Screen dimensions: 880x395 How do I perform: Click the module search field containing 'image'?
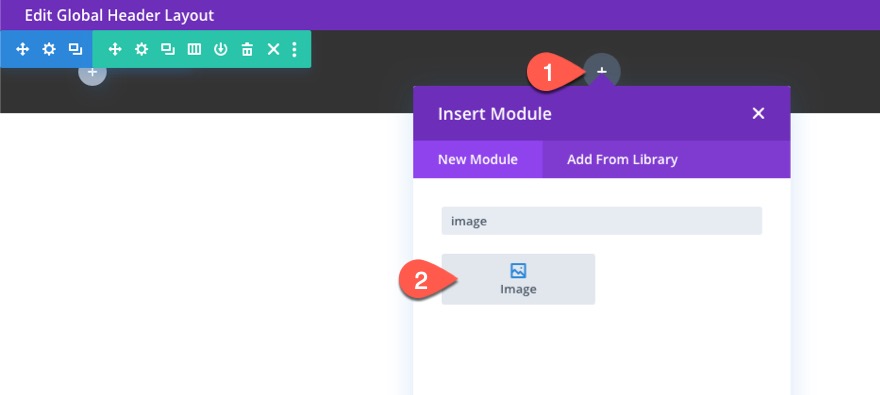click(x=602, y=221)
